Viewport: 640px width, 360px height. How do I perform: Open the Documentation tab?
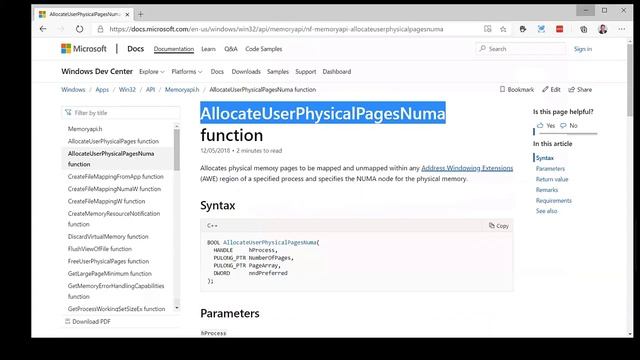174,49
